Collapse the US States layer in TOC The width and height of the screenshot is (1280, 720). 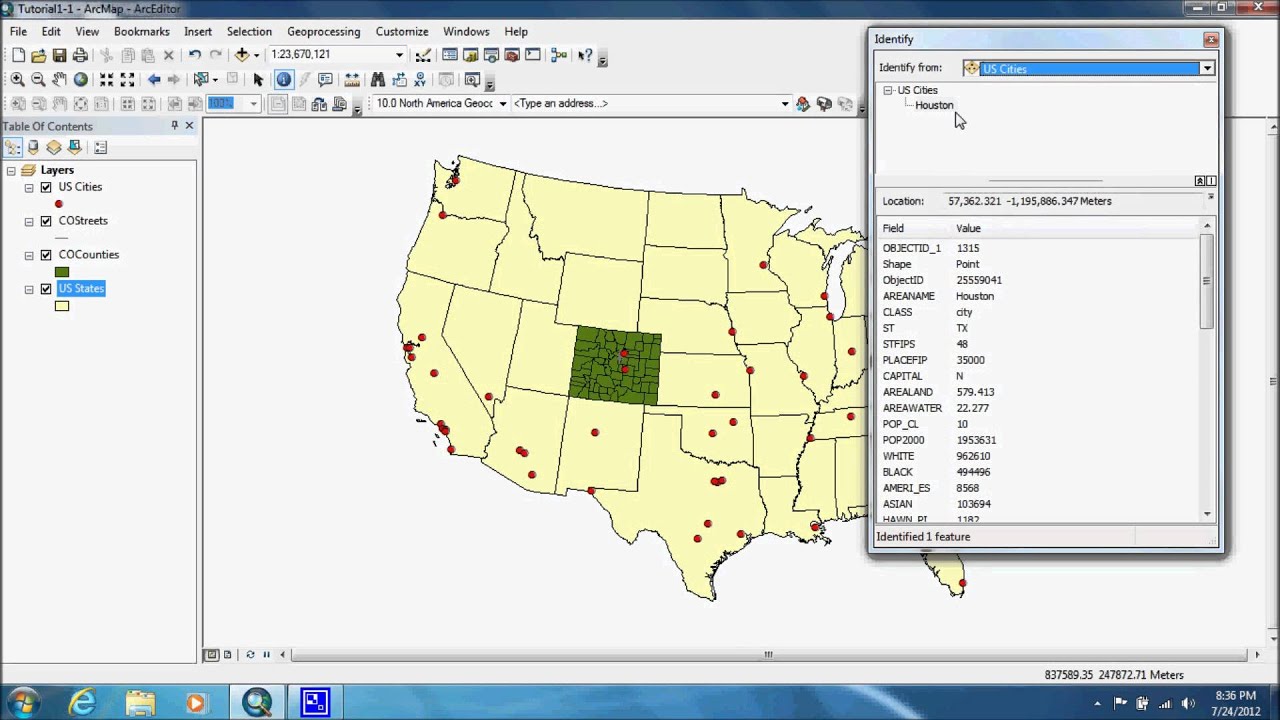29,289
